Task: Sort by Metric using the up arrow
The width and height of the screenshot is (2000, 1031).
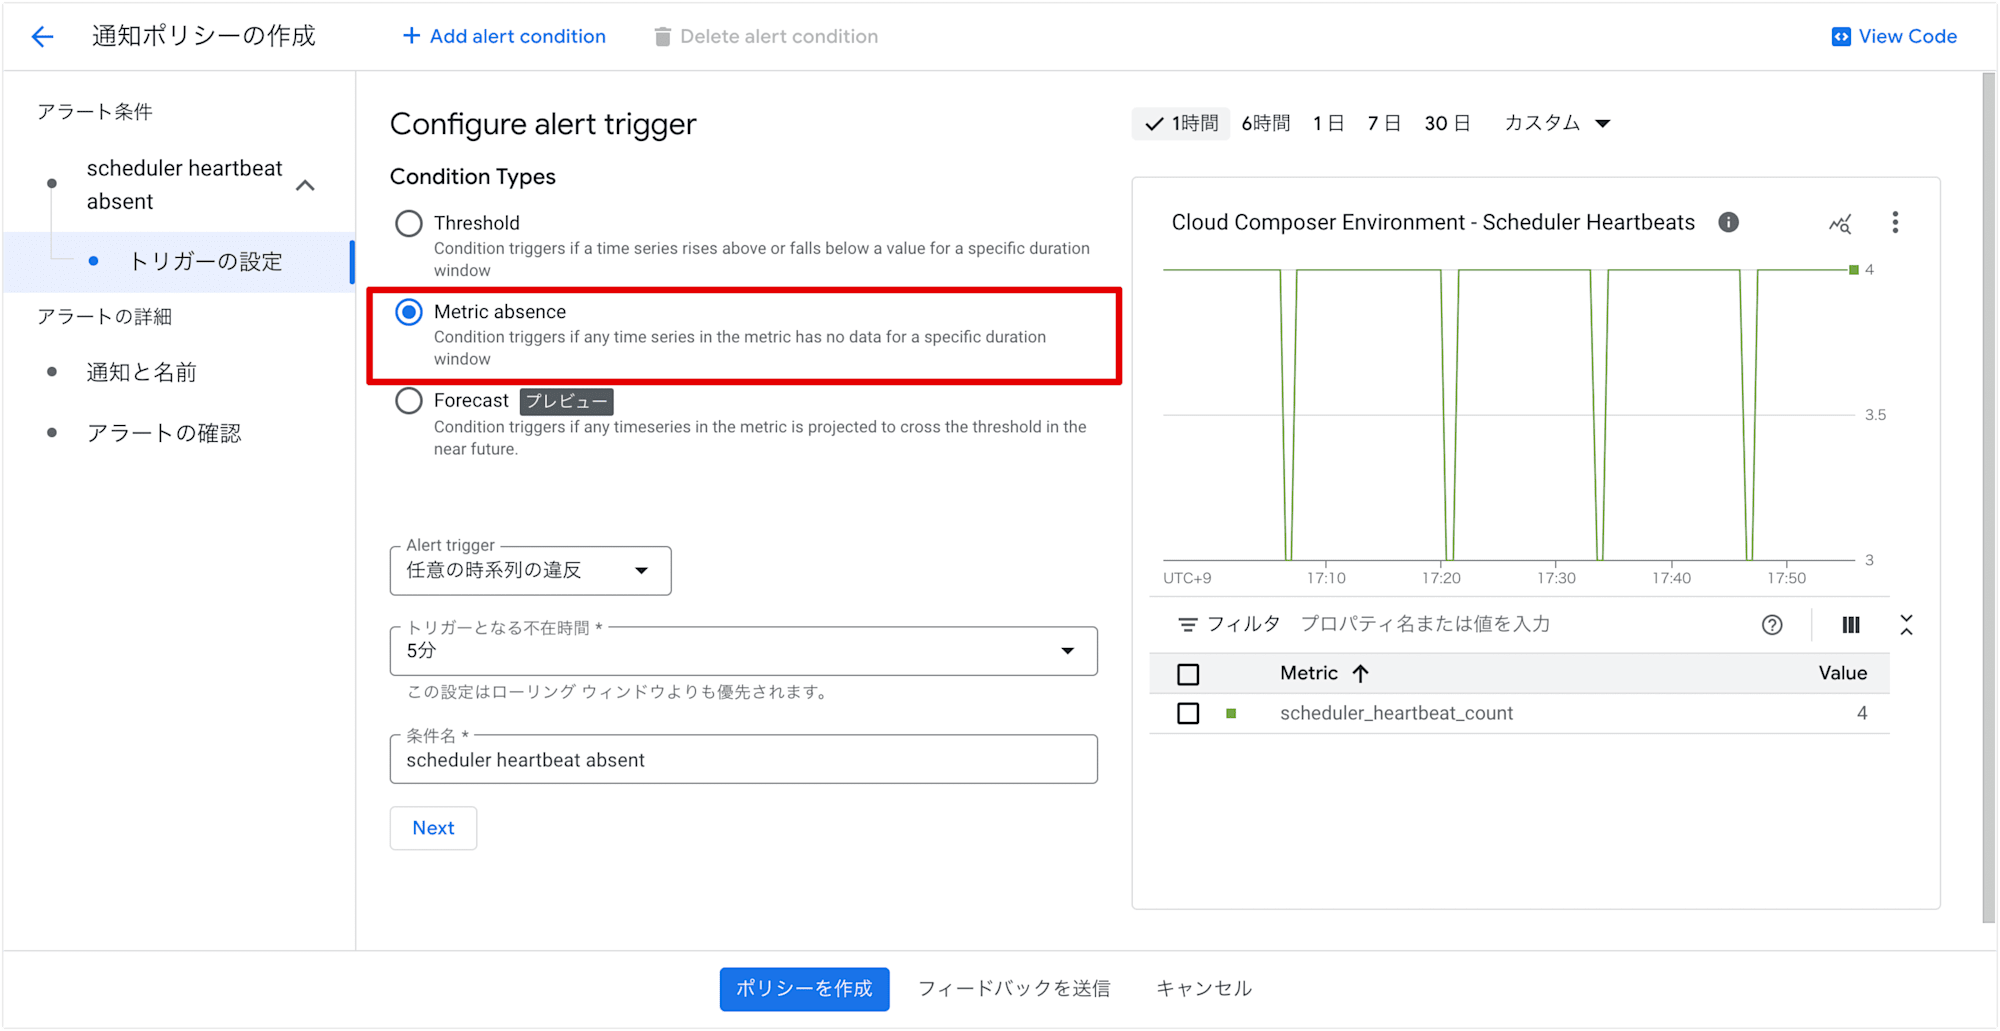Action: point(1360,673)
